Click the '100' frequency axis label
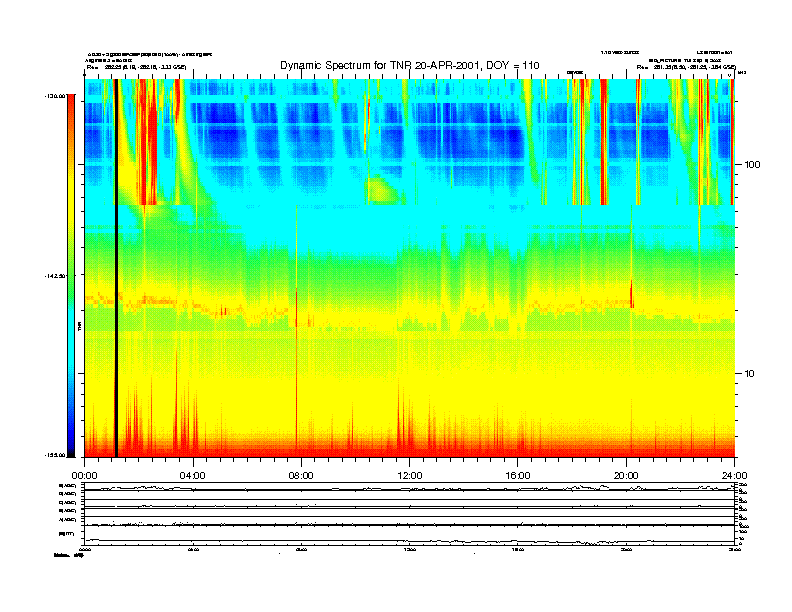 752,165
